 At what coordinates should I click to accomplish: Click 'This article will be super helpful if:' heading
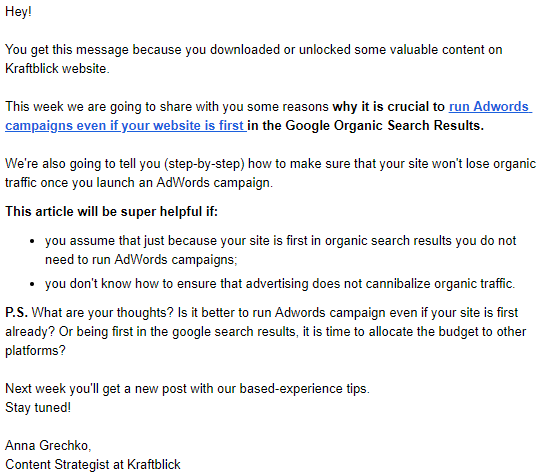click(111, 211)
